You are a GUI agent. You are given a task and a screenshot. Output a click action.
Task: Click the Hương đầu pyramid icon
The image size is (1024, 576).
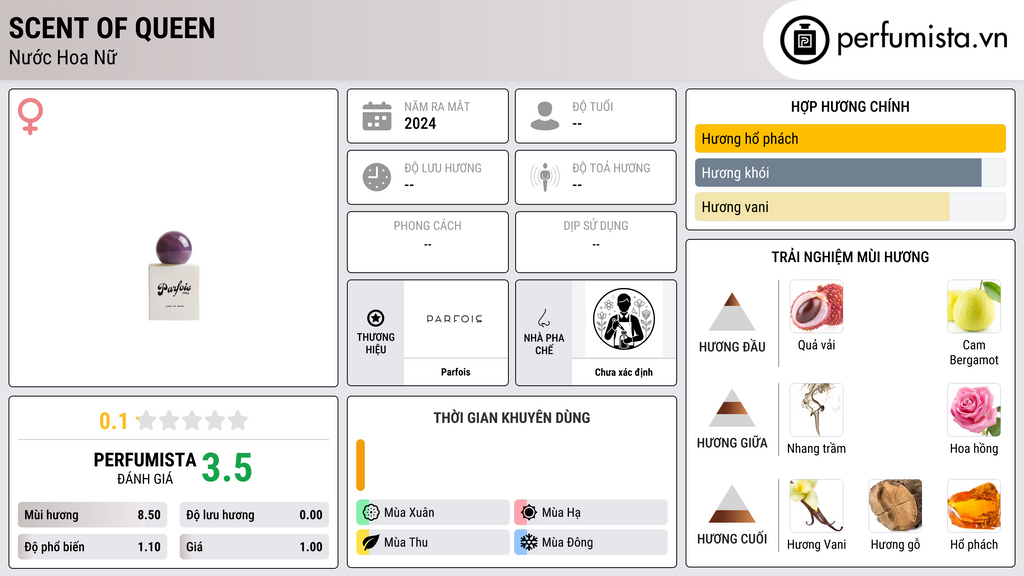(x=732, y=312)
